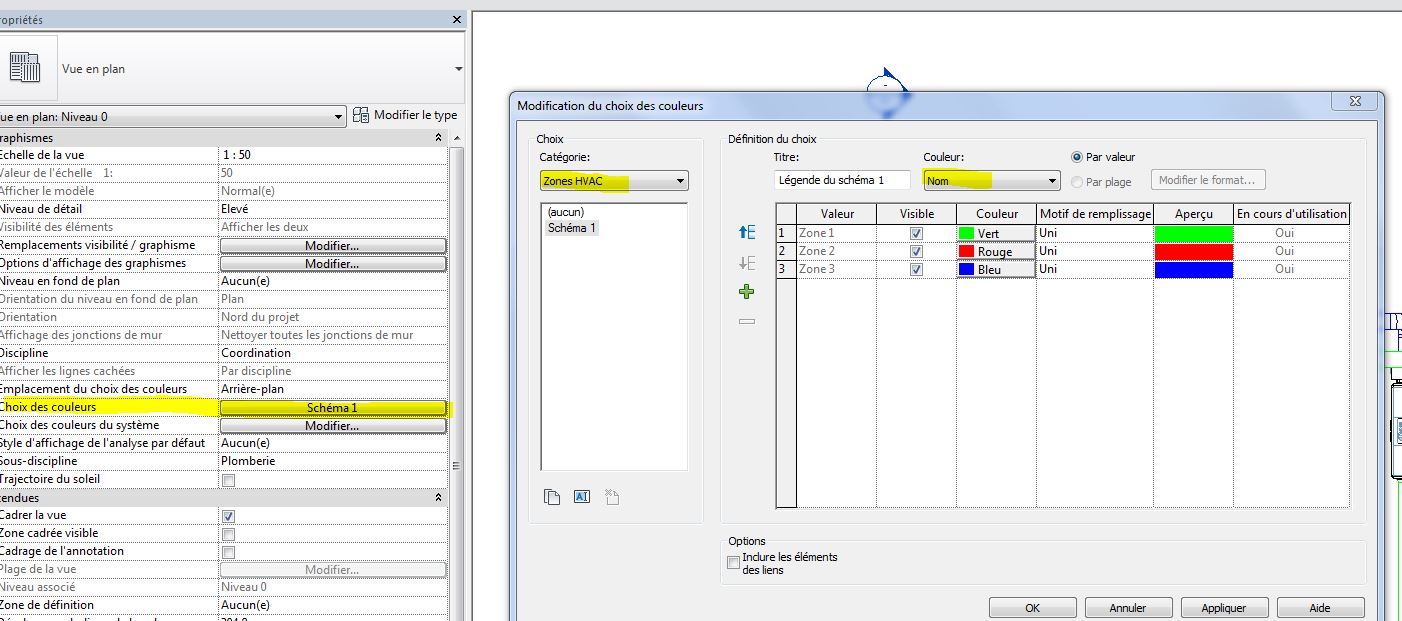Uncheck Visible checkbox for Zone 1
This screenshot has width=1402, height=621.
pyautogui.click(x=916, y=233)
